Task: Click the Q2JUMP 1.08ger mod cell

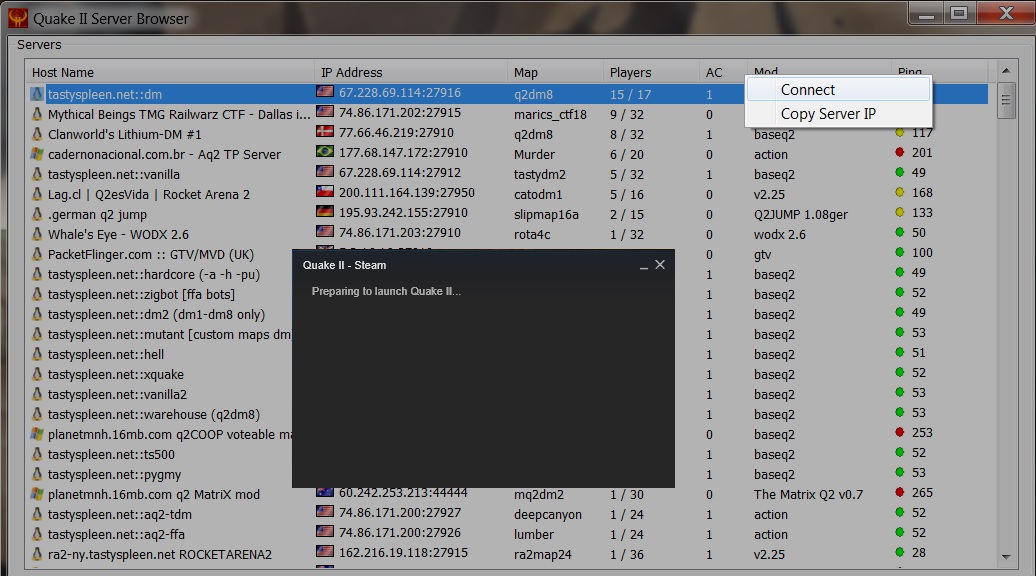Action: click(801, 215)
